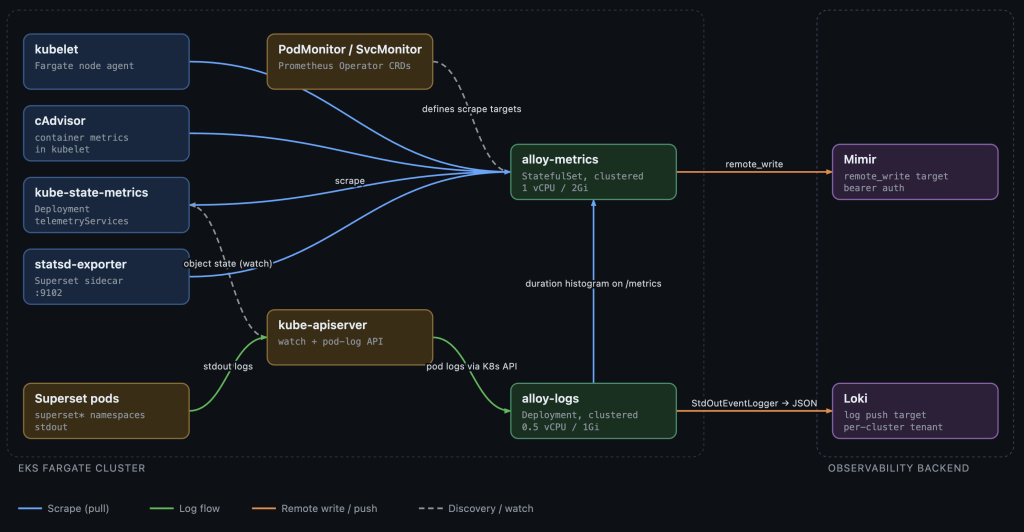Click 'watch + pod-log API' subtitle text
Viewport: 1024px width, 532px height.
330,341
